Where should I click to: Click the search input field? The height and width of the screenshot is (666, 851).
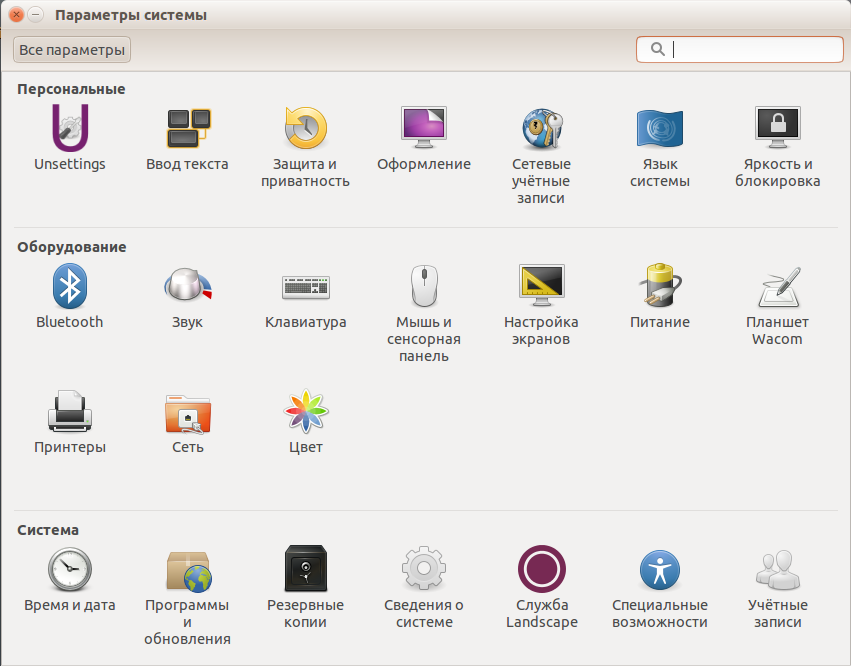(x=750, y=49)
